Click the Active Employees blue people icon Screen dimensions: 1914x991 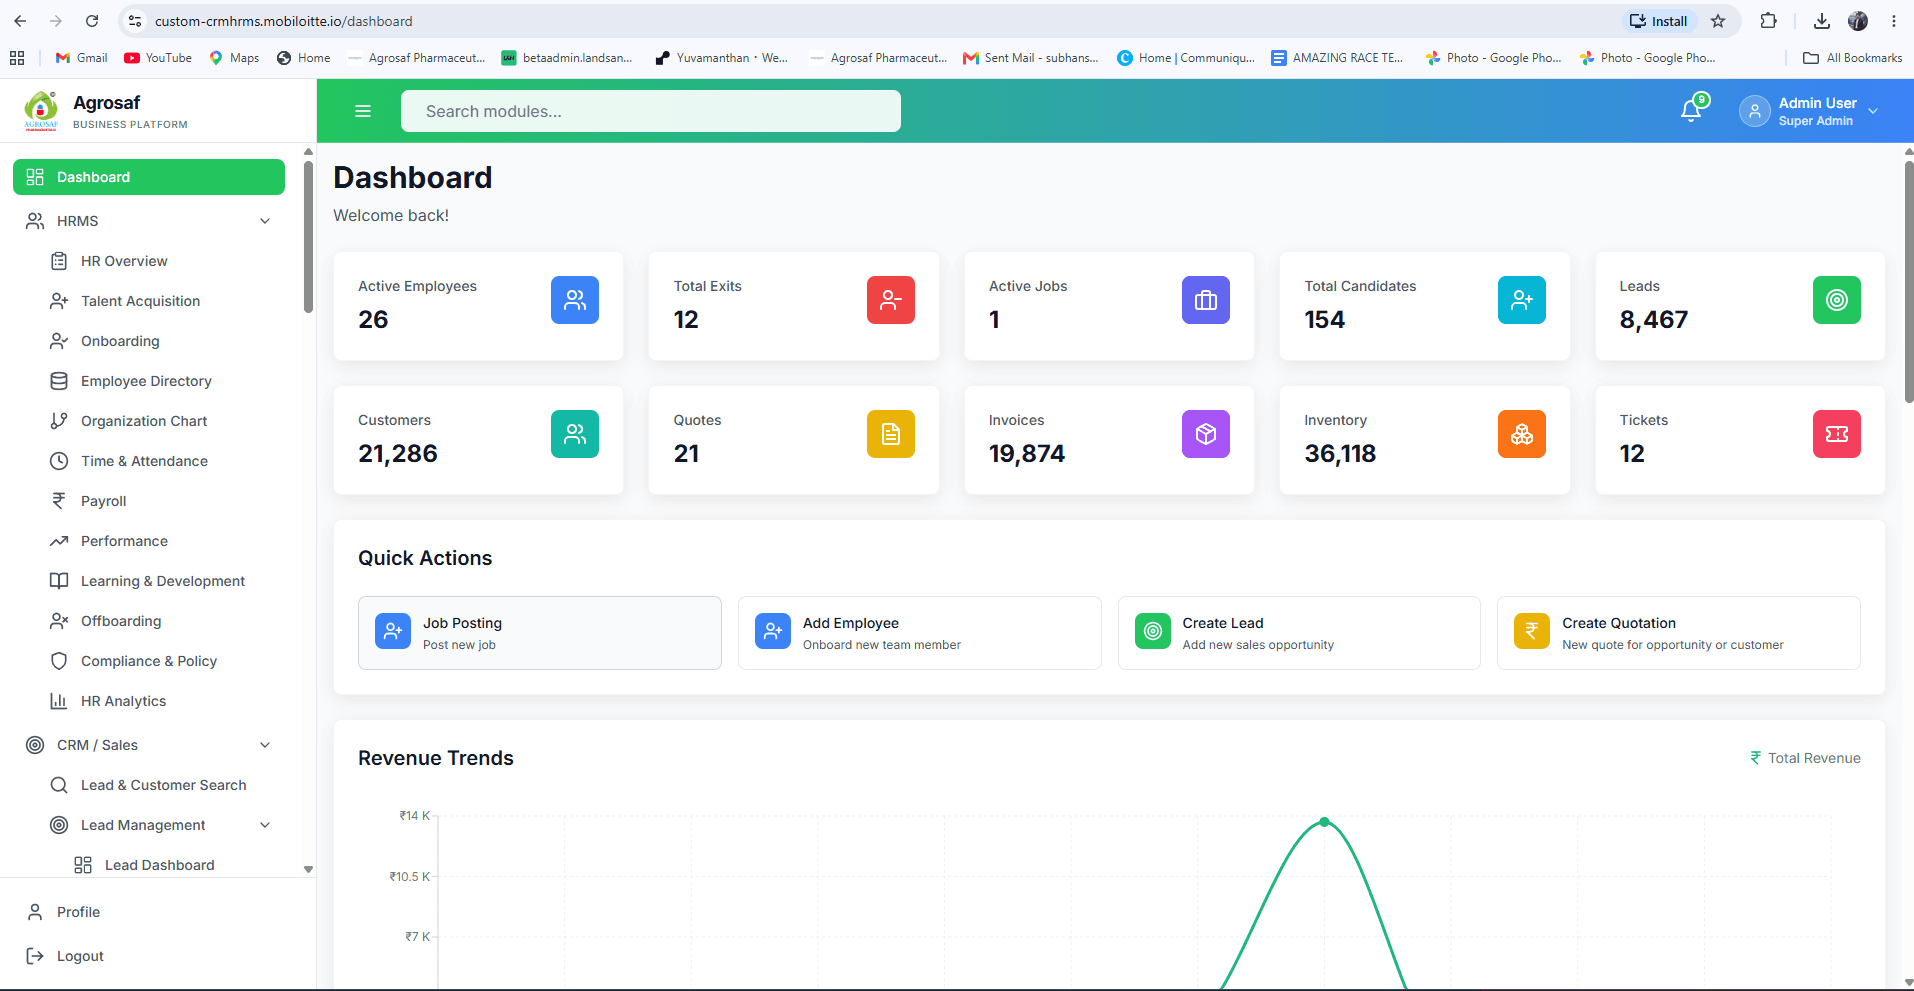click(x=575, y=300)
